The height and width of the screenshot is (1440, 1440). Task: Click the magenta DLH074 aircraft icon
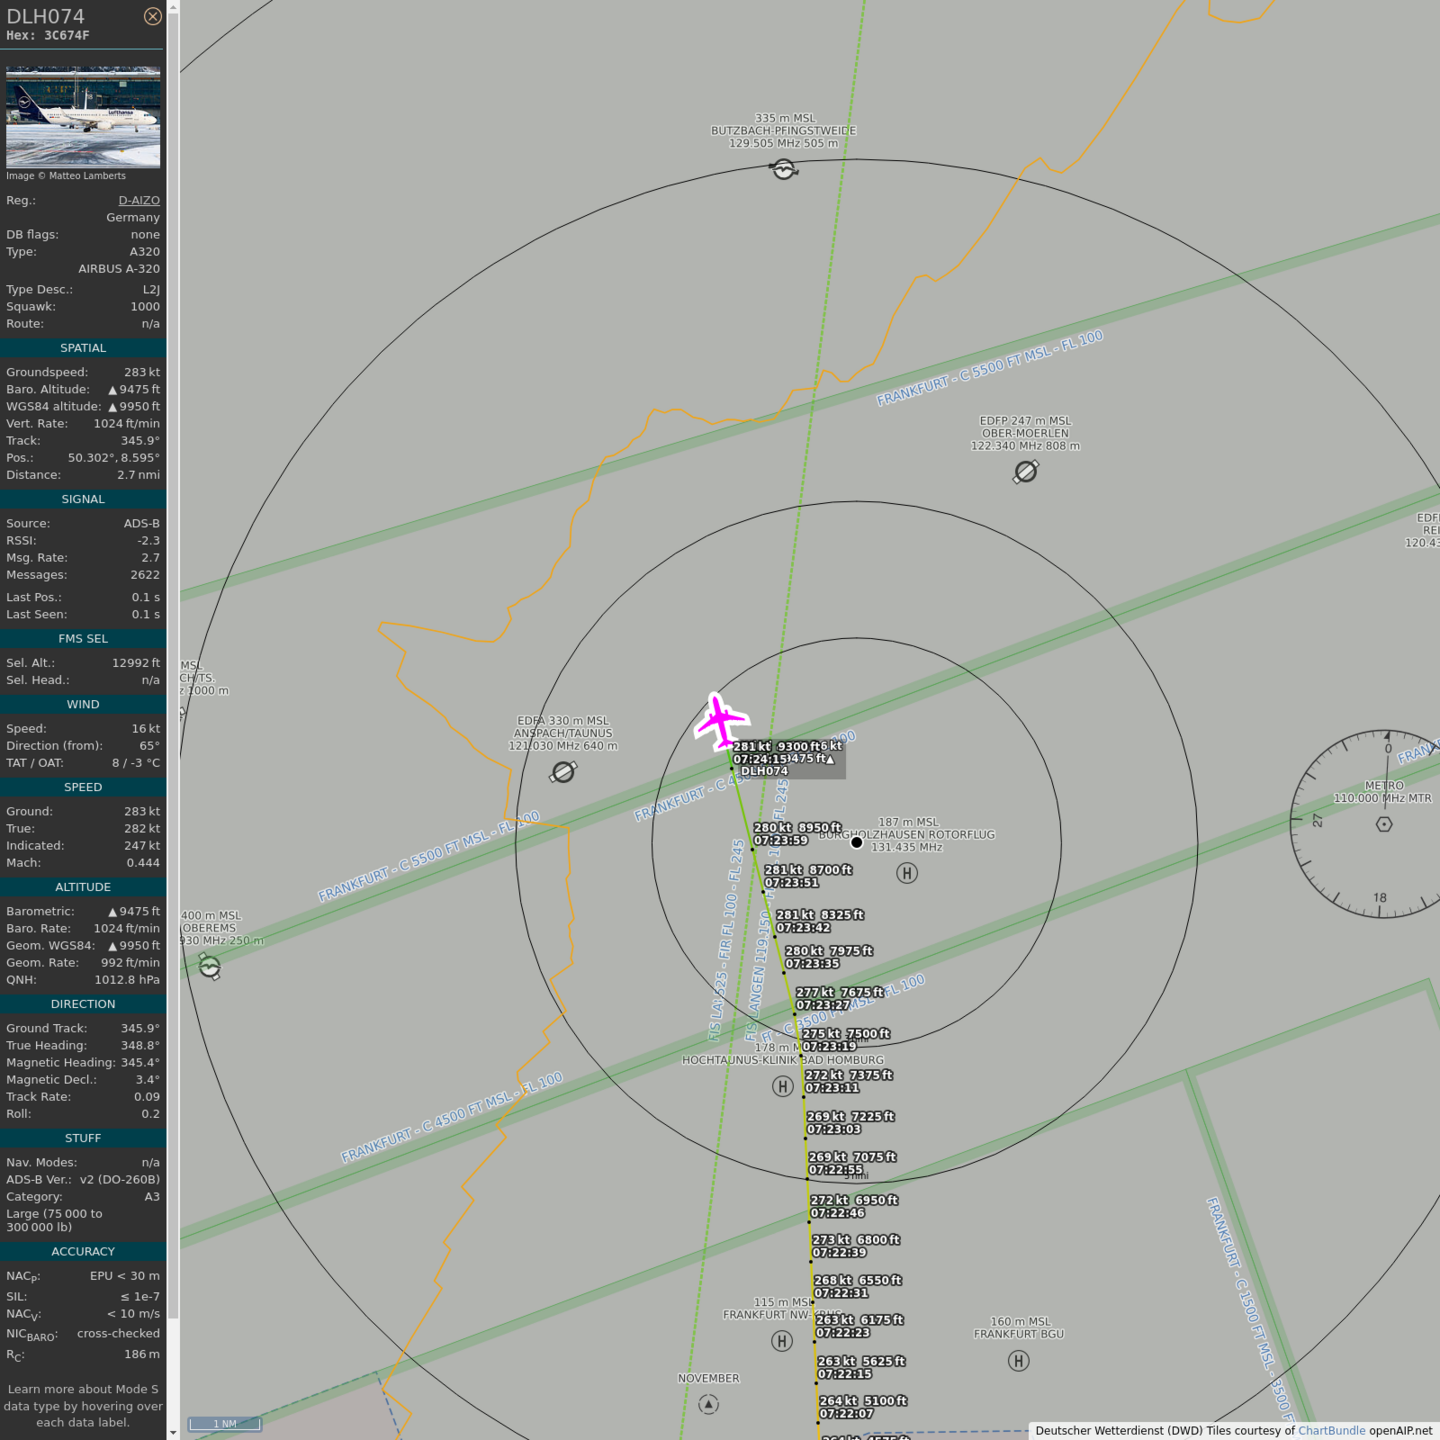pyautogui.click(x=720, y=720)
